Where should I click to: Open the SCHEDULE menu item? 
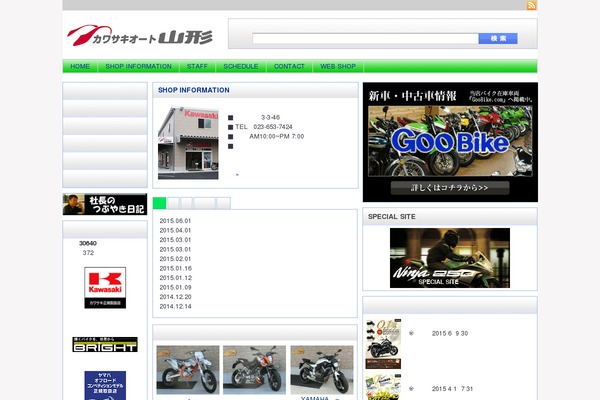click(x=241, y=66)
